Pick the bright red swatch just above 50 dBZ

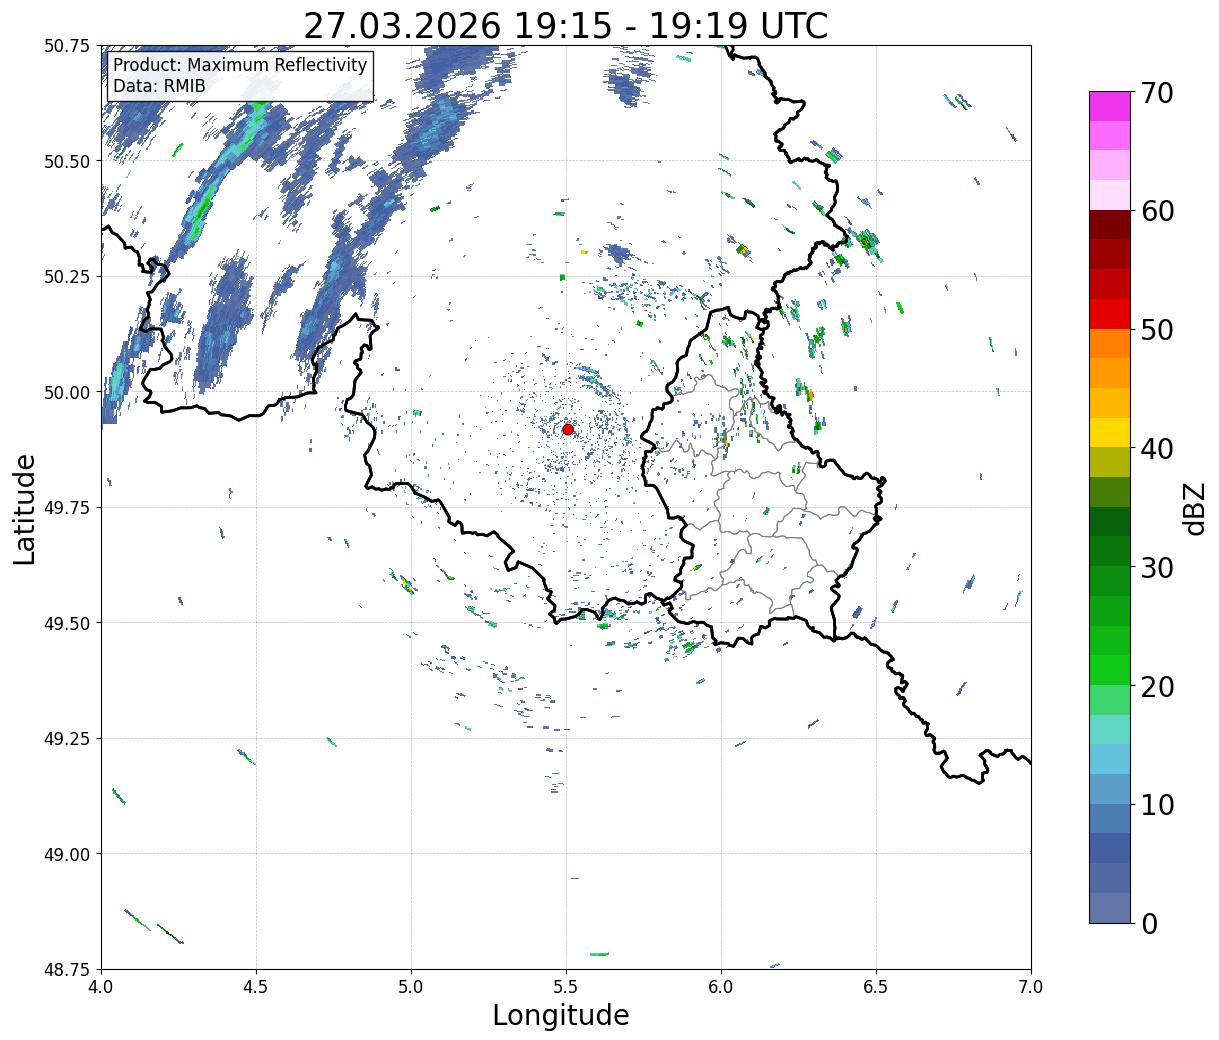click(x=1110, y=314)
